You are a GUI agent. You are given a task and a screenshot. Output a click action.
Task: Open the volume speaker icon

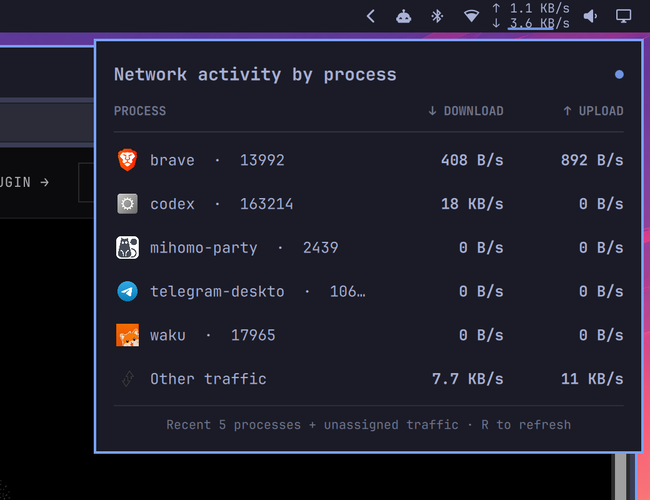(590, 17)
